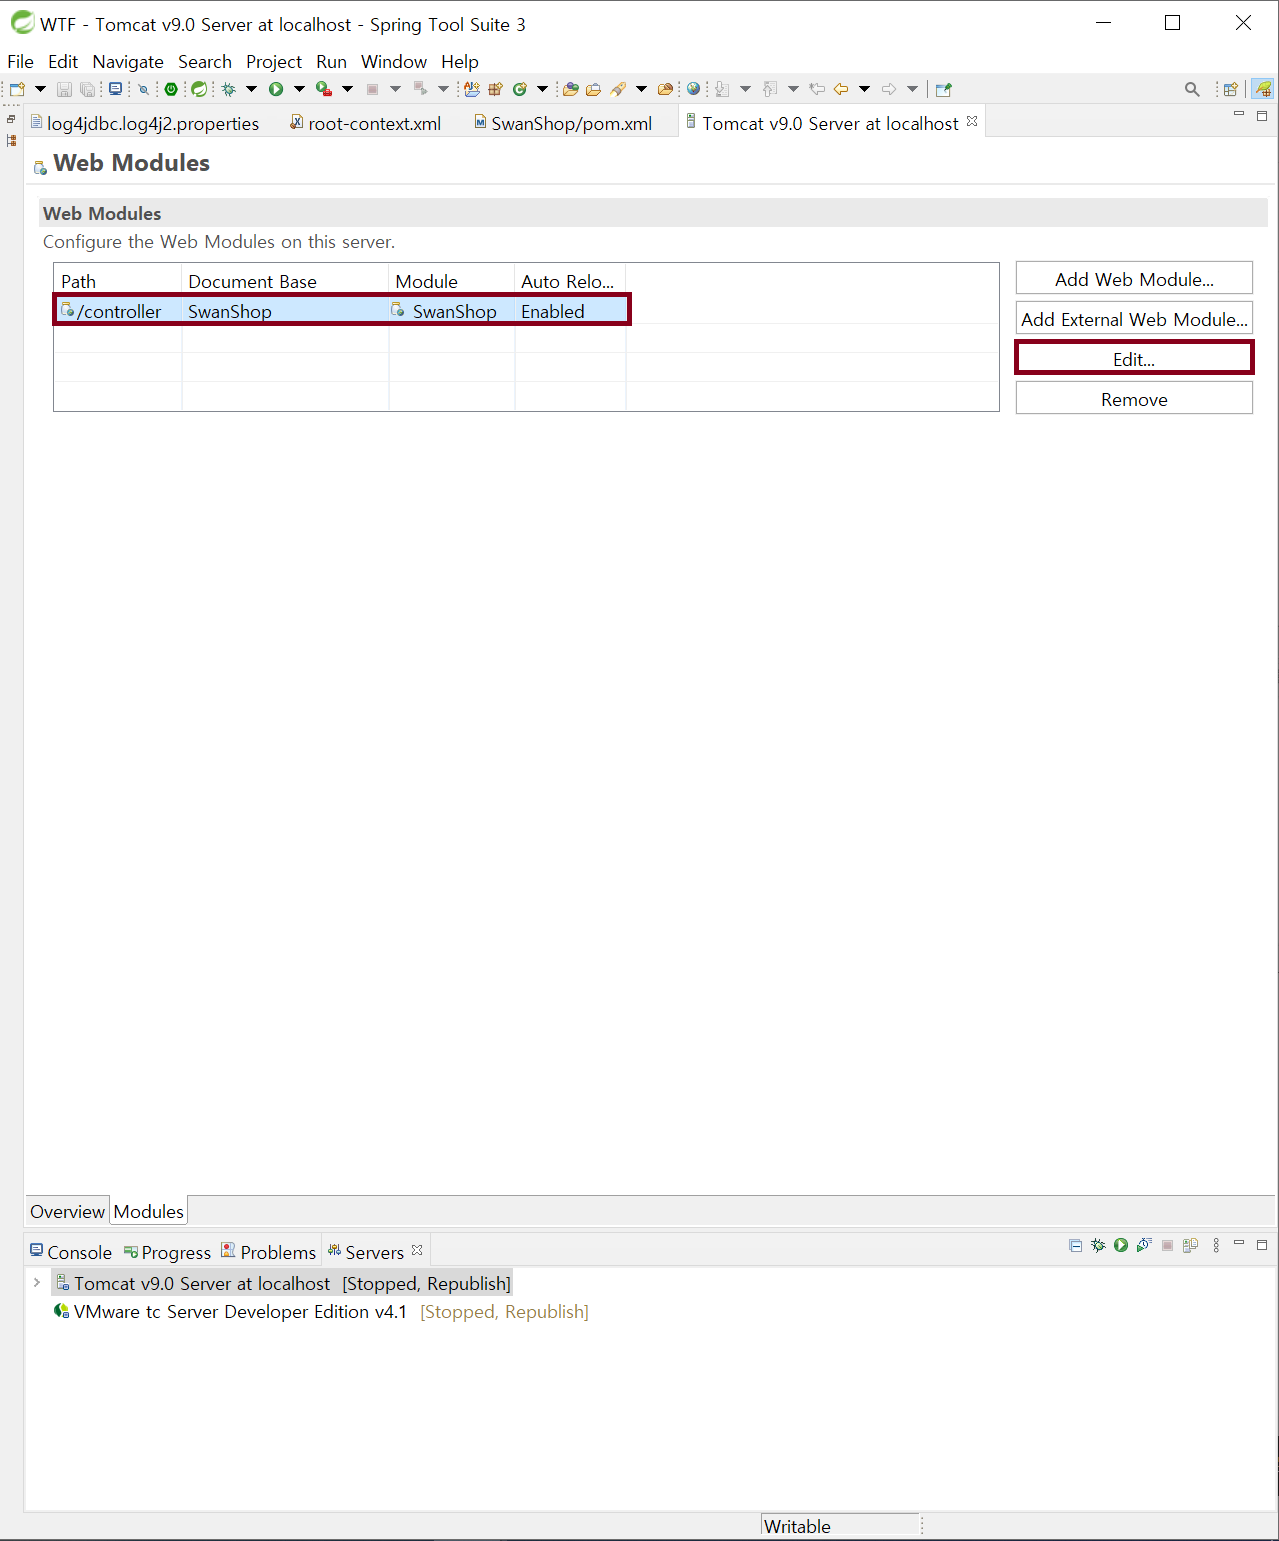Click the Boot Dashboard power icon

[171, 89]
